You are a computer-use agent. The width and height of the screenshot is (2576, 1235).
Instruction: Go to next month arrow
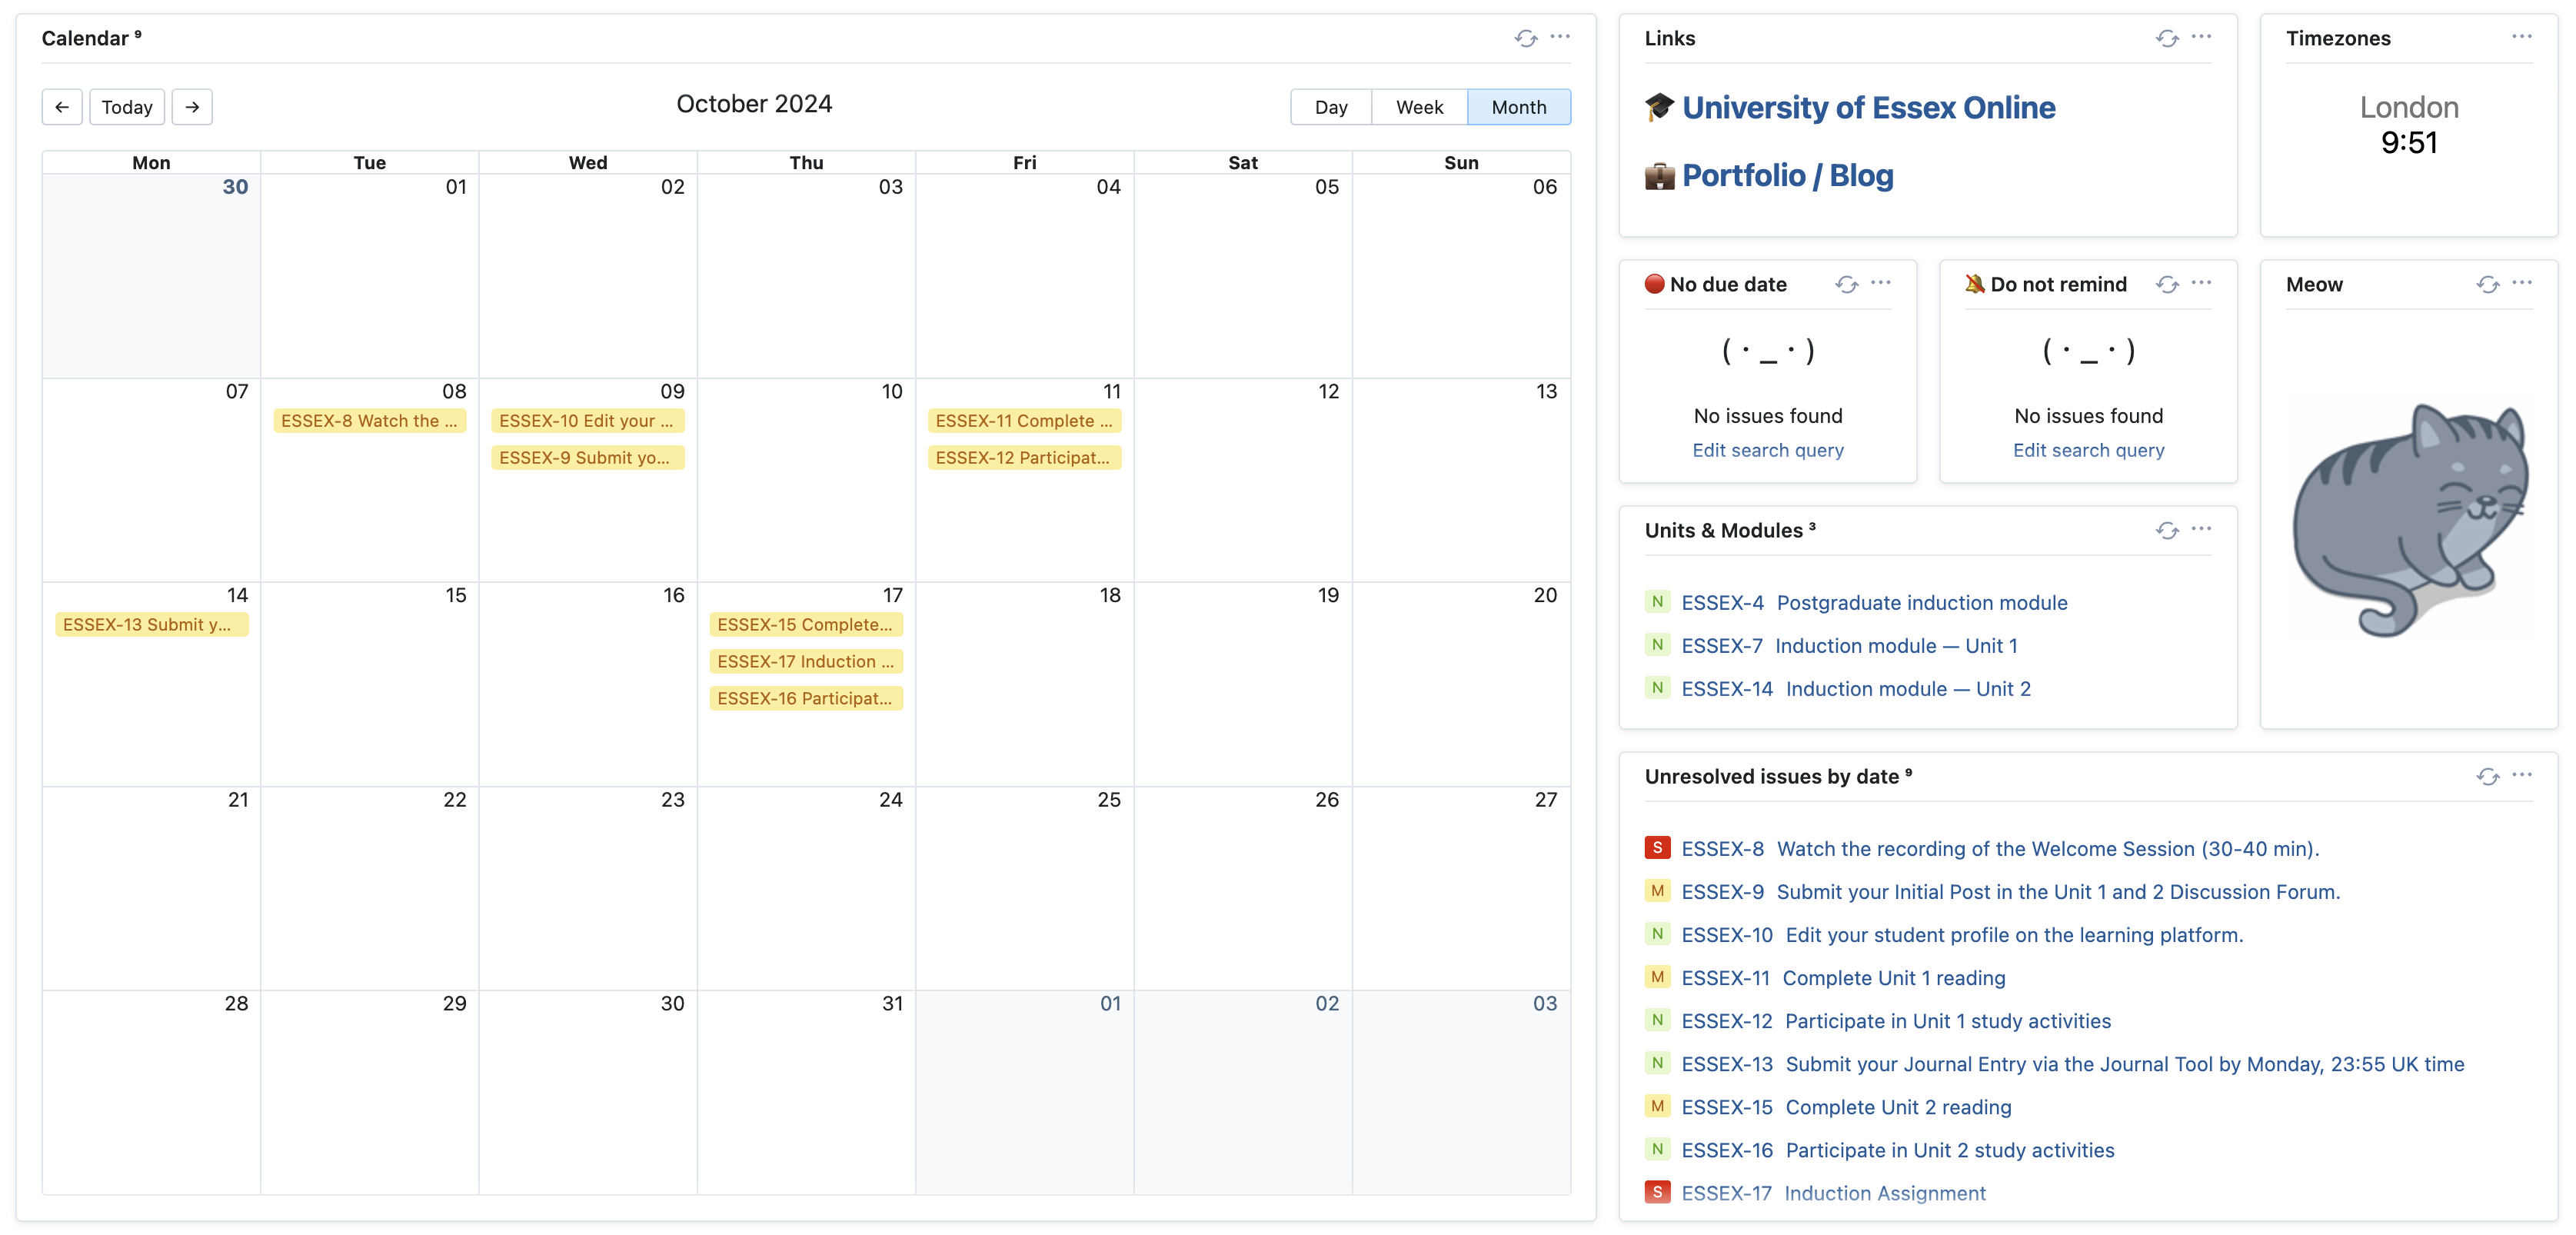(x=192, y=107)
